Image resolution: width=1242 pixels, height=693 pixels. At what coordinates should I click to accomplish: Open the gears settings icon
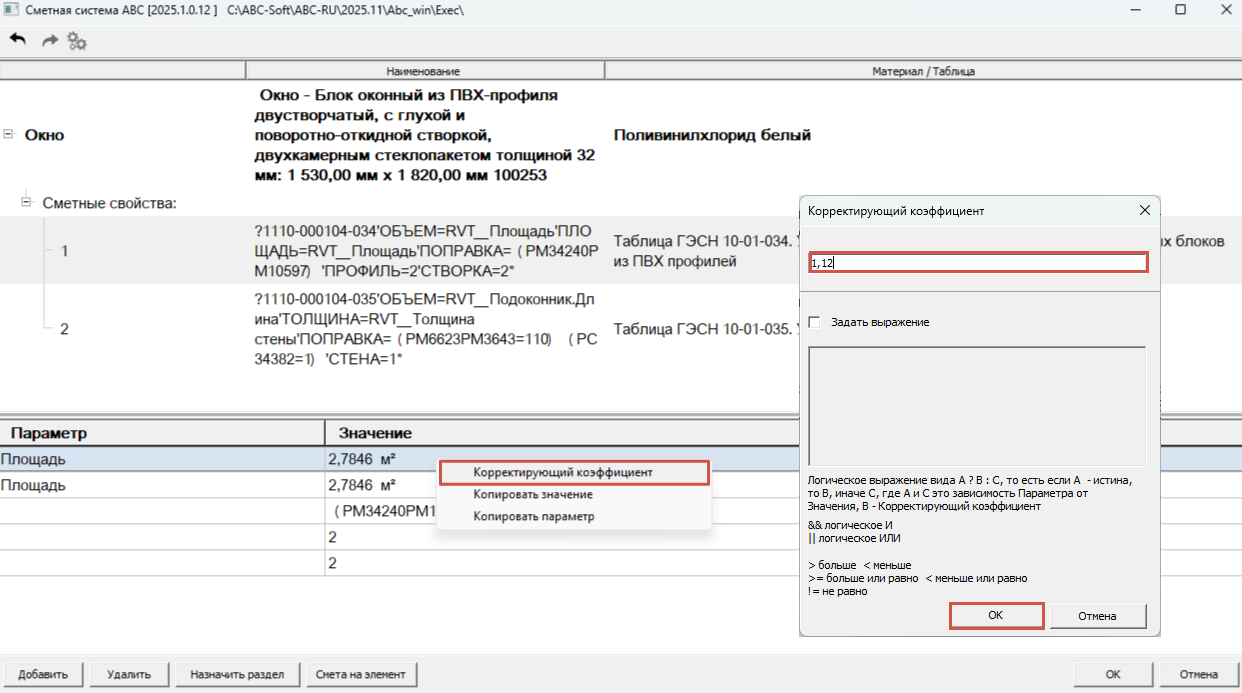77,41
